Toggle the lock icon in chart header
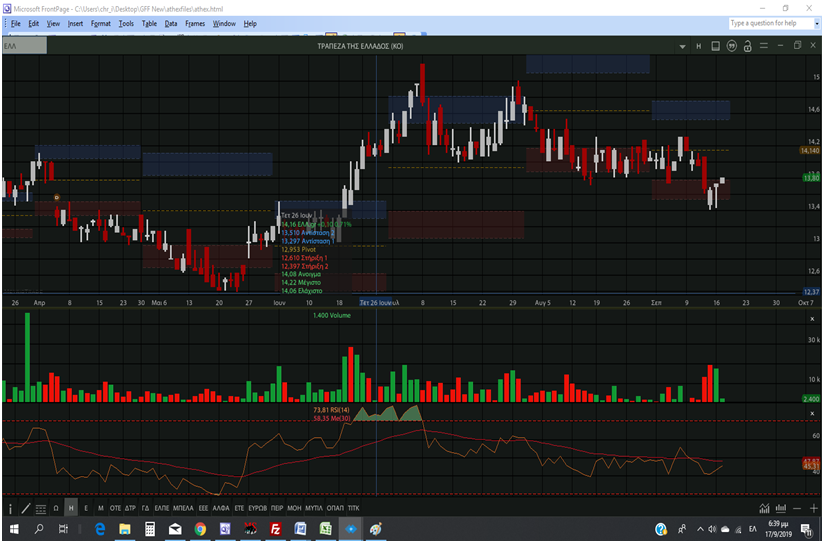This screenshot has height=543, width=824. pos(747,45)
